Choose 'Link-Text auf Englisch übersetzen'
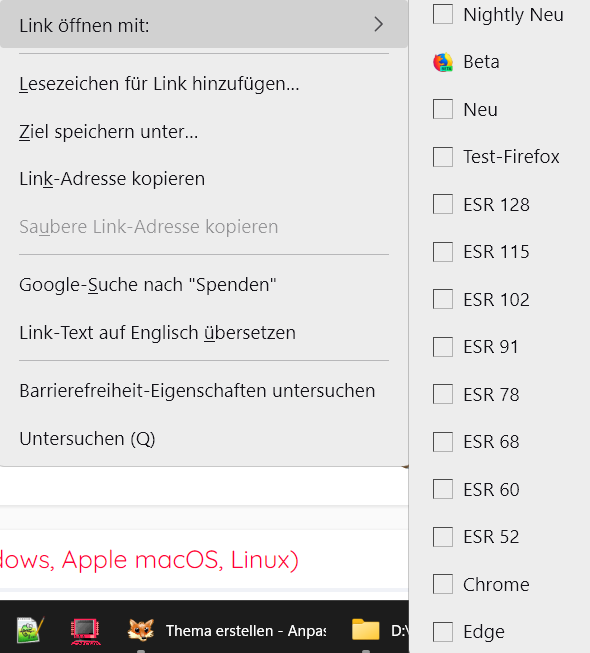The height and width of the screenshot is (653, 590). point(157,333)
